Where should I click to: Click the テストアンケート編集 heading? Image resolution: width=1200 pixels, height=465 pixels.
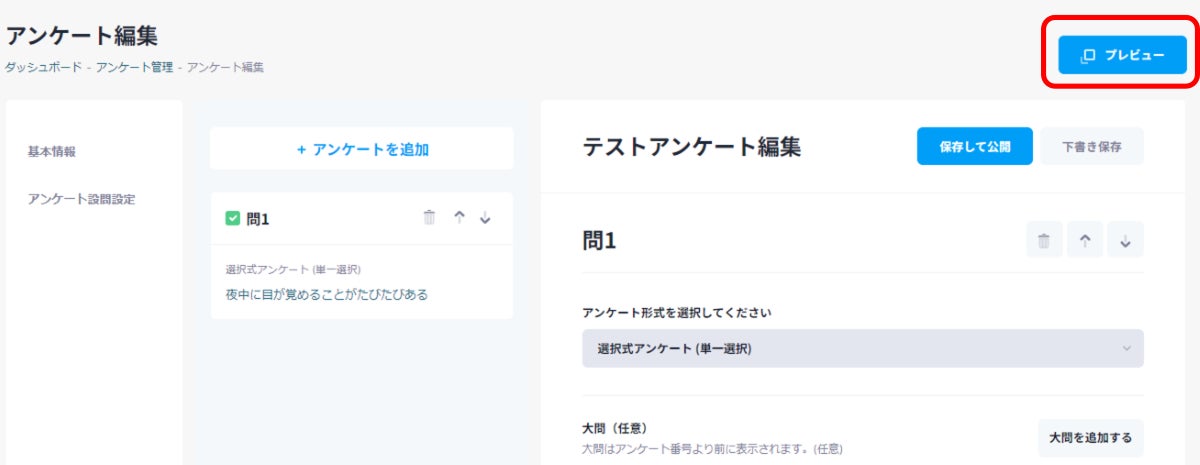[692, 147]
